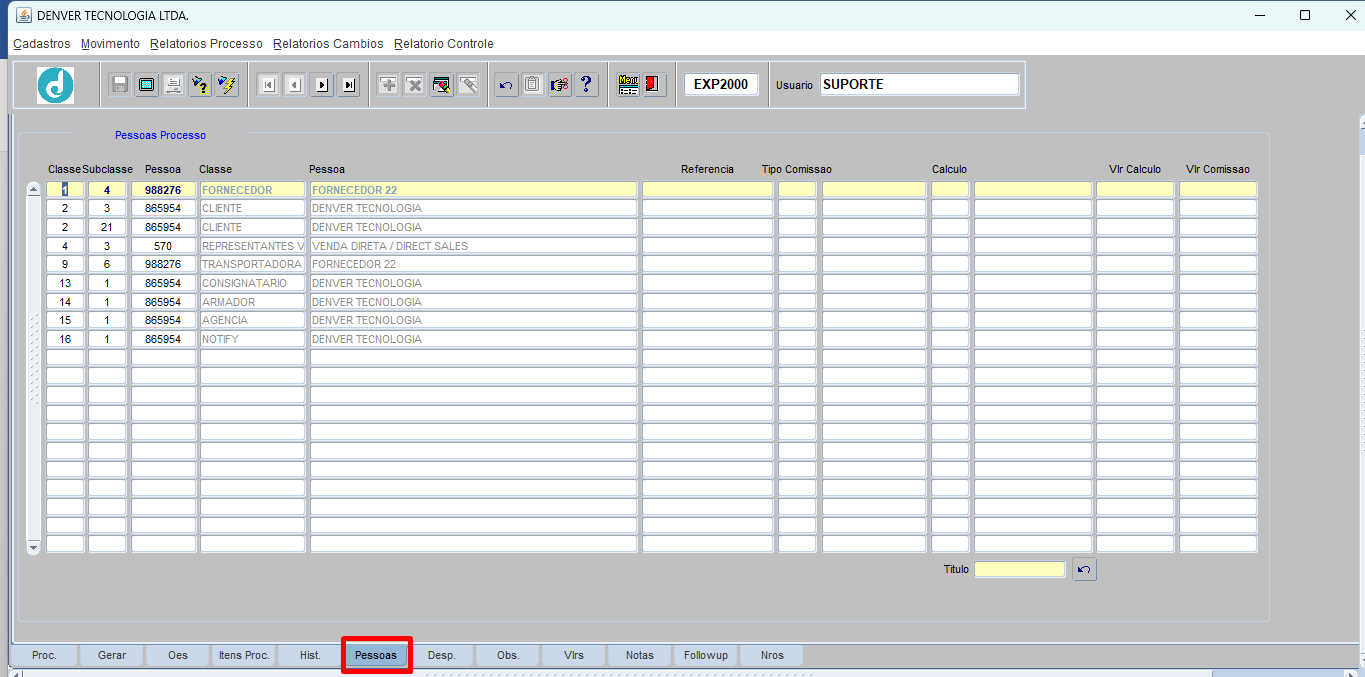The width and height of the screenshot is (1365, 677).
Task: Go to the previous record
Action: [294, 85]
